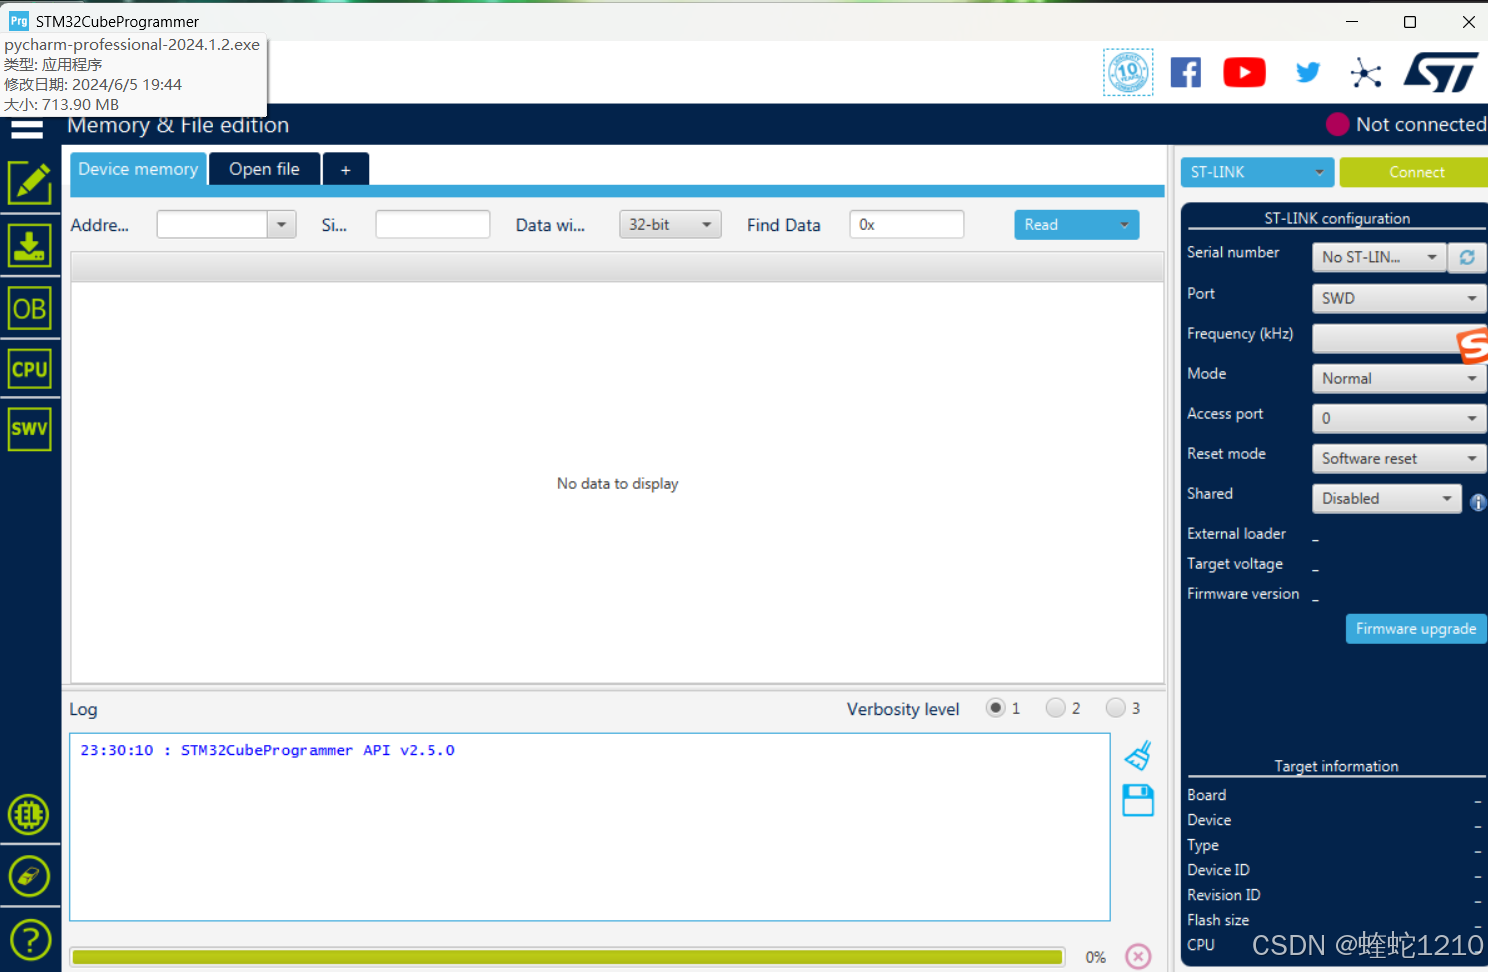Open Option Bytes OB icon
The image size is (1488, 972).
click(30, 309)
